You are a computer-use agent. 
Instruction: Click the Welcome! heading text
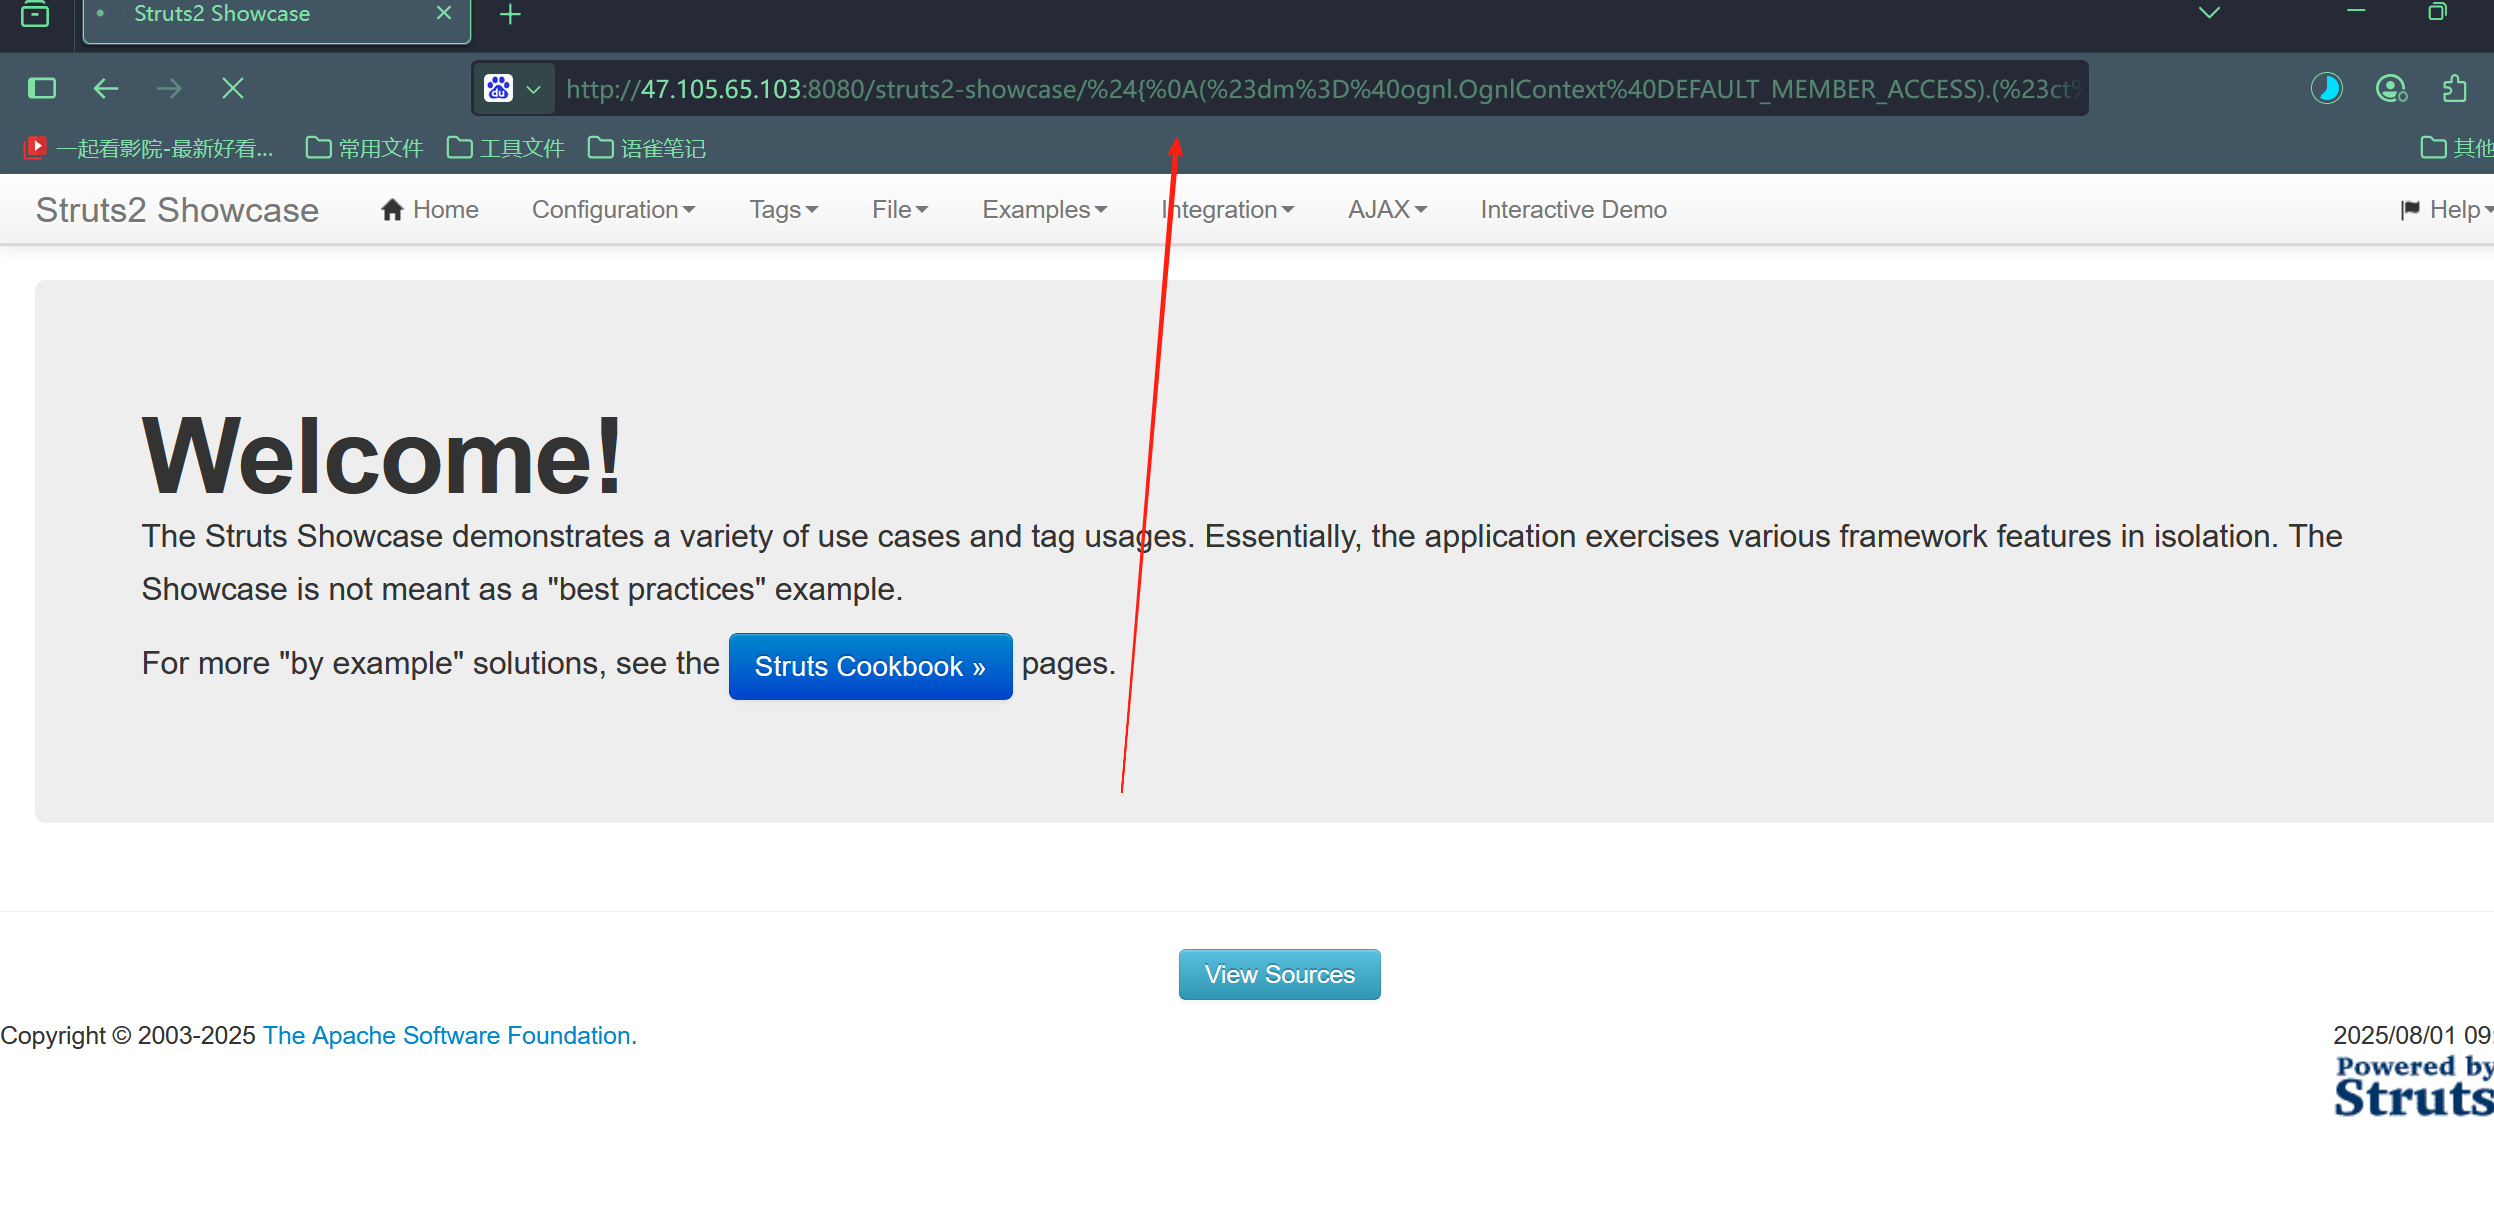point(383,456)
